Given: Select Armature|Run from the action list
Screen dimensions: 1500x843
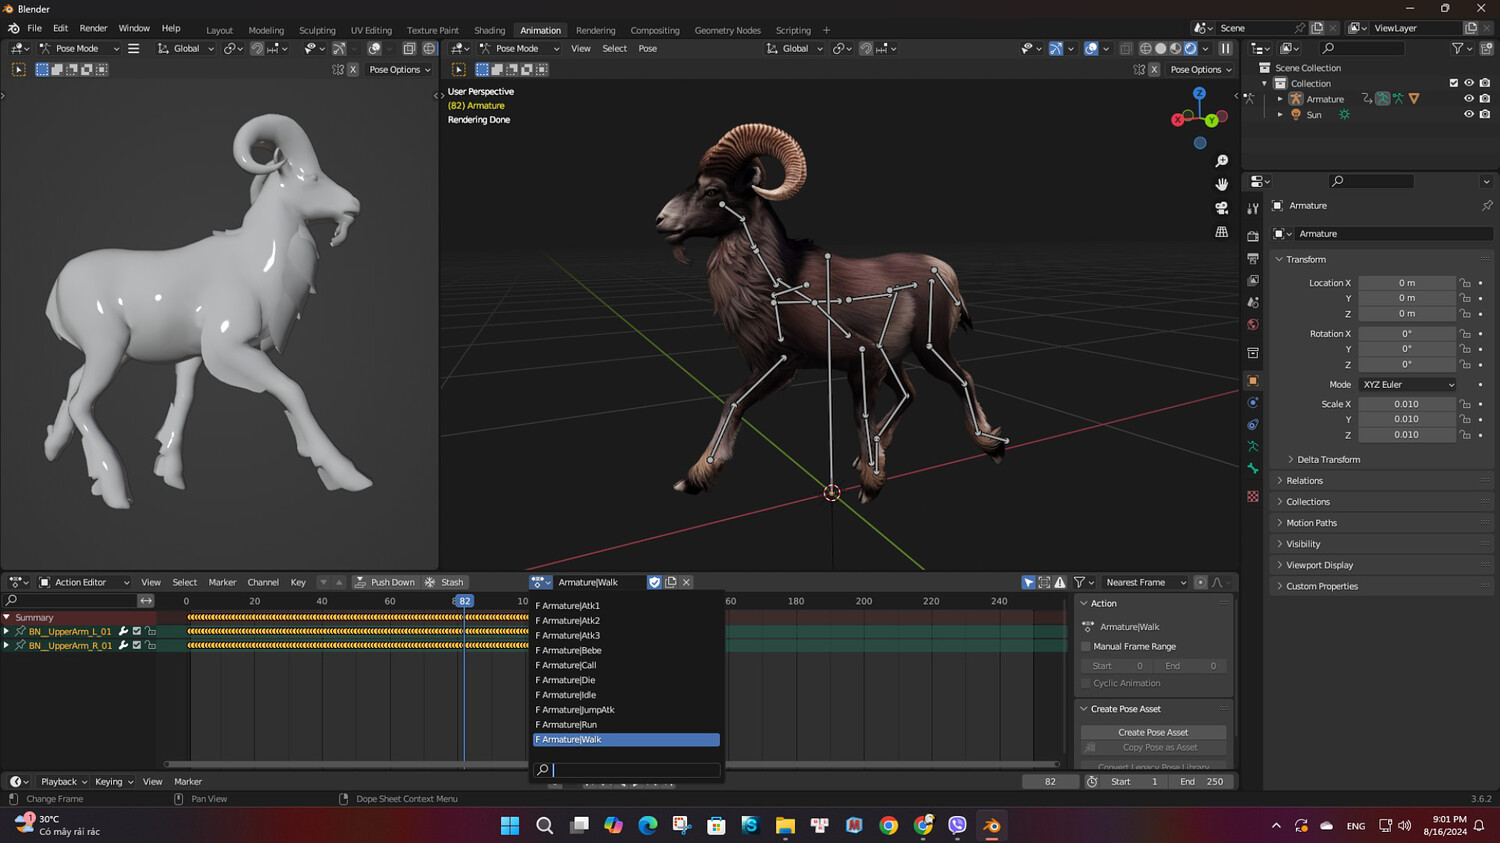Looking at the screenshot, I should pos(568,725).
